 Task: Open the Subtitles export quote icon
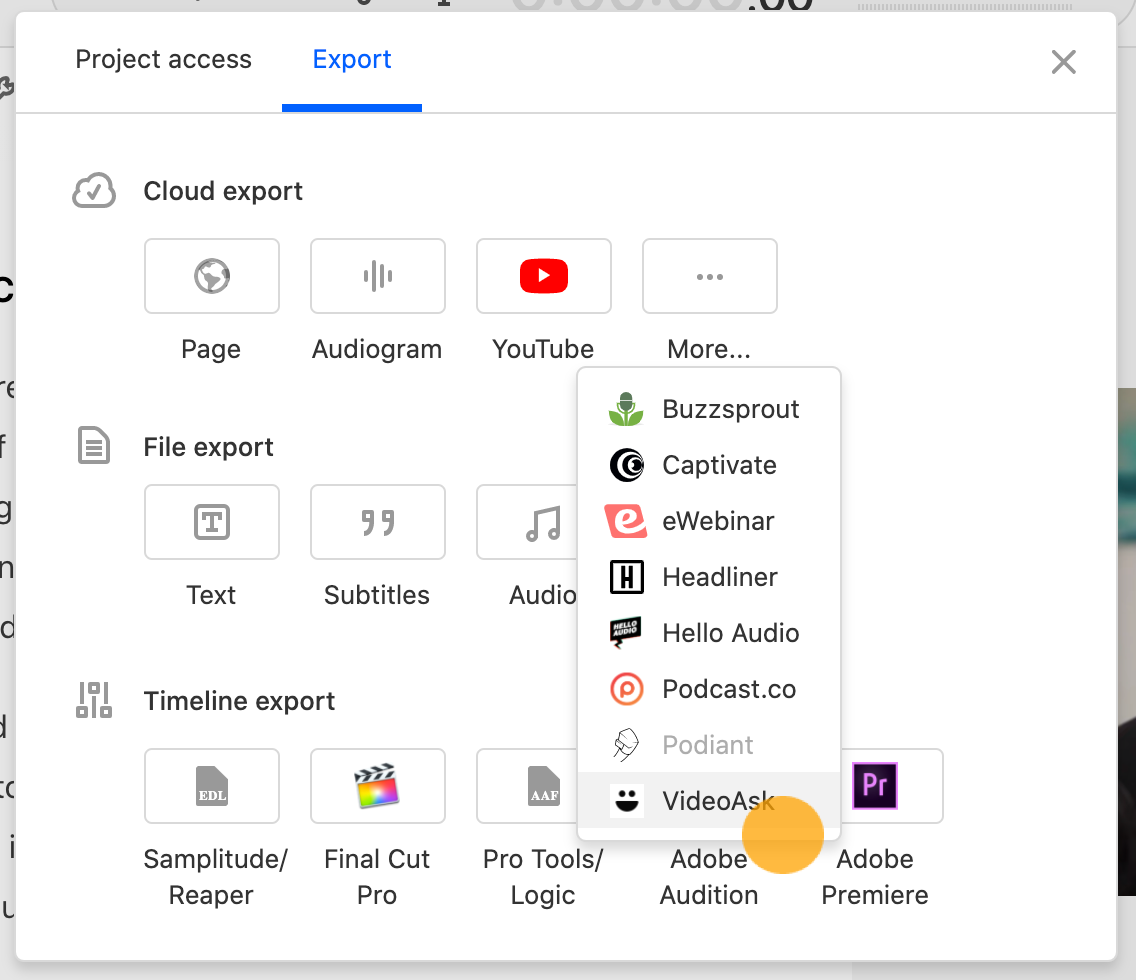[377, 522]
